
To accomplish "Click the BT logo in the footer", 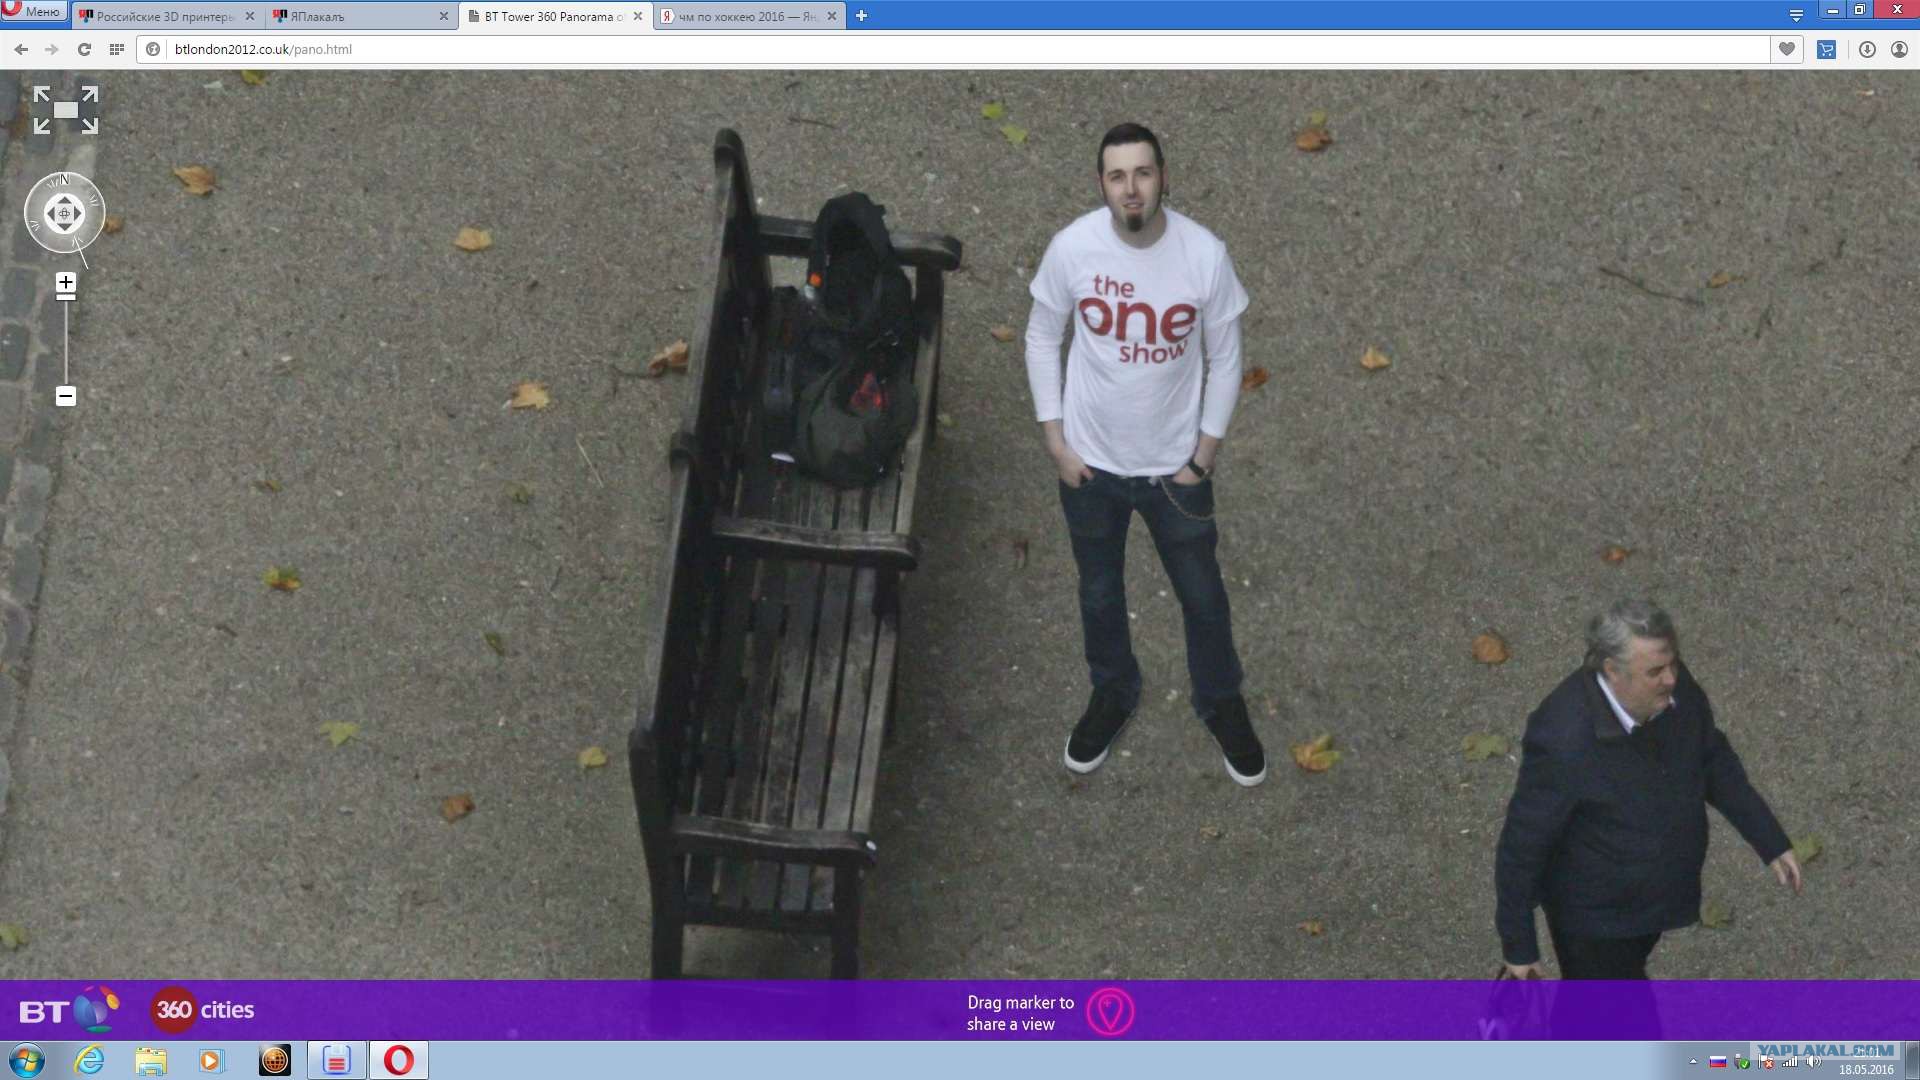I will coord(68,1010).
